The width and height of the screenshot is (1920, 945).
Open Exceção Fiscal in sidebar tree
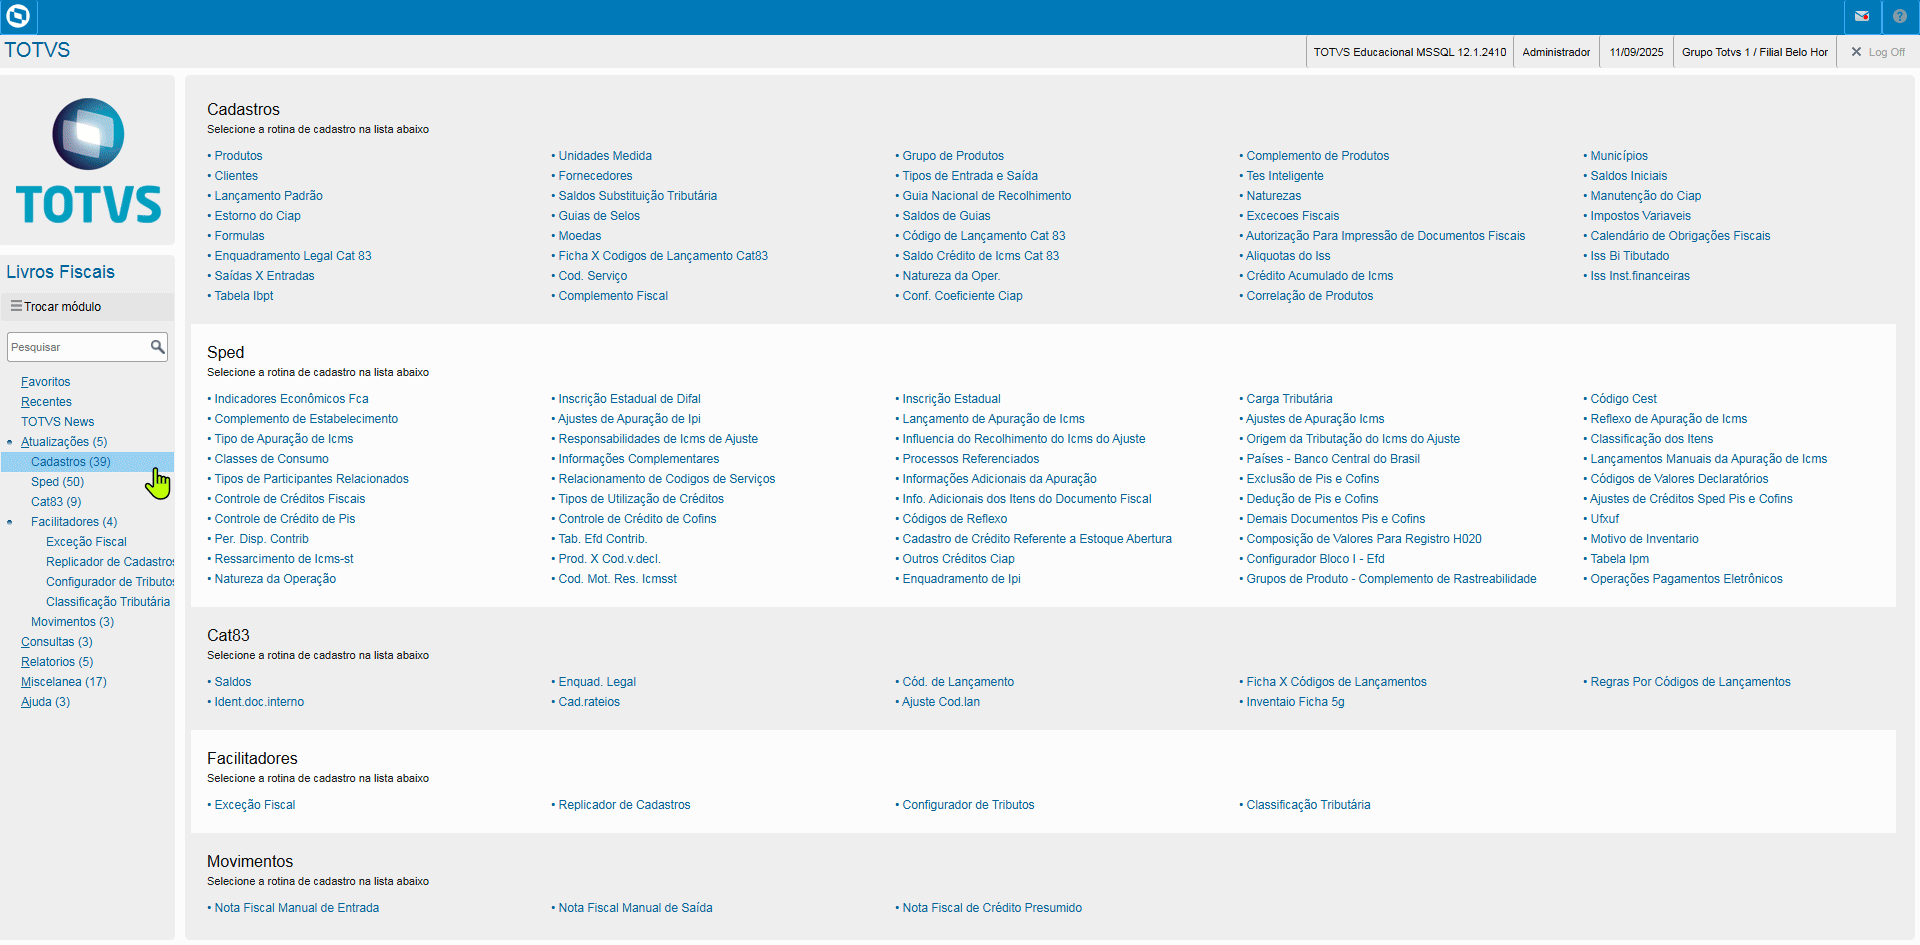coord(86,542)
